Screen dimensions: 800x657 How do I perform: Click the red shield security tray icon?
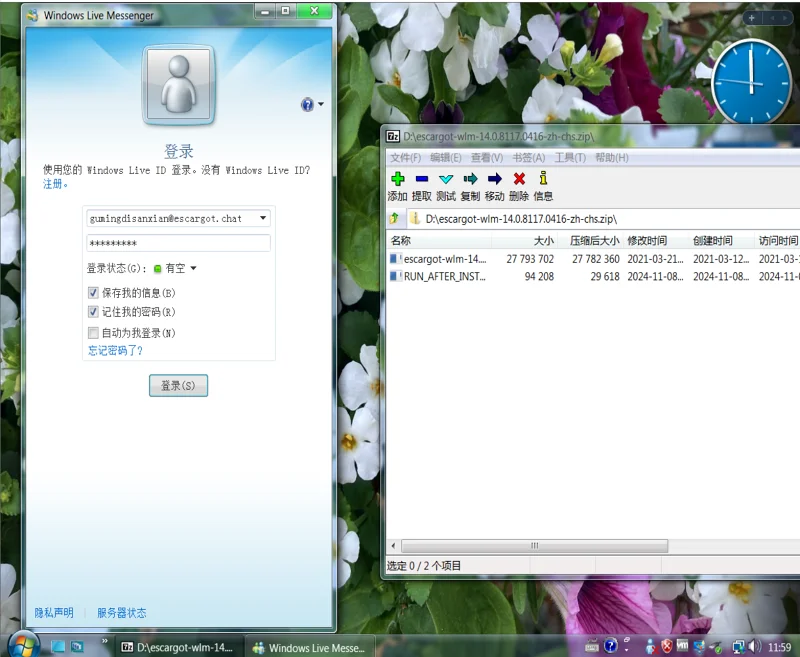coord(666,646)
